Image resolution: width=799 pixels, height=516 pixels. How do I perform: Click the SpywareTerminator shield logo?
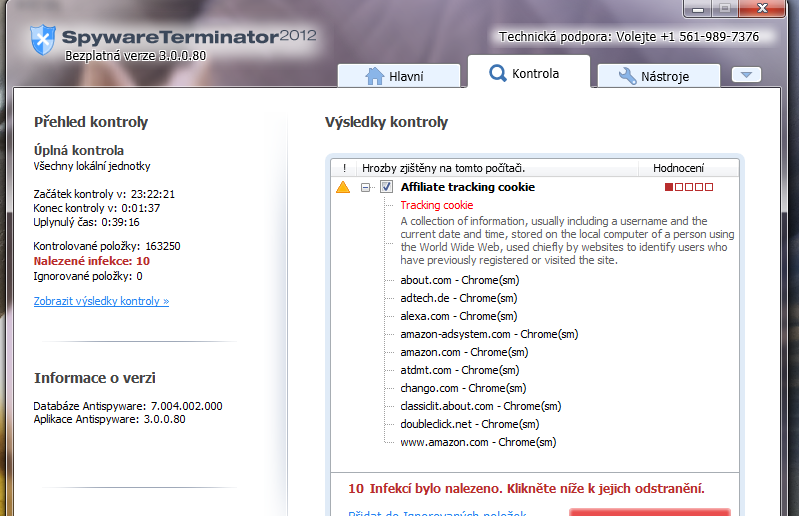coord(43,41)
